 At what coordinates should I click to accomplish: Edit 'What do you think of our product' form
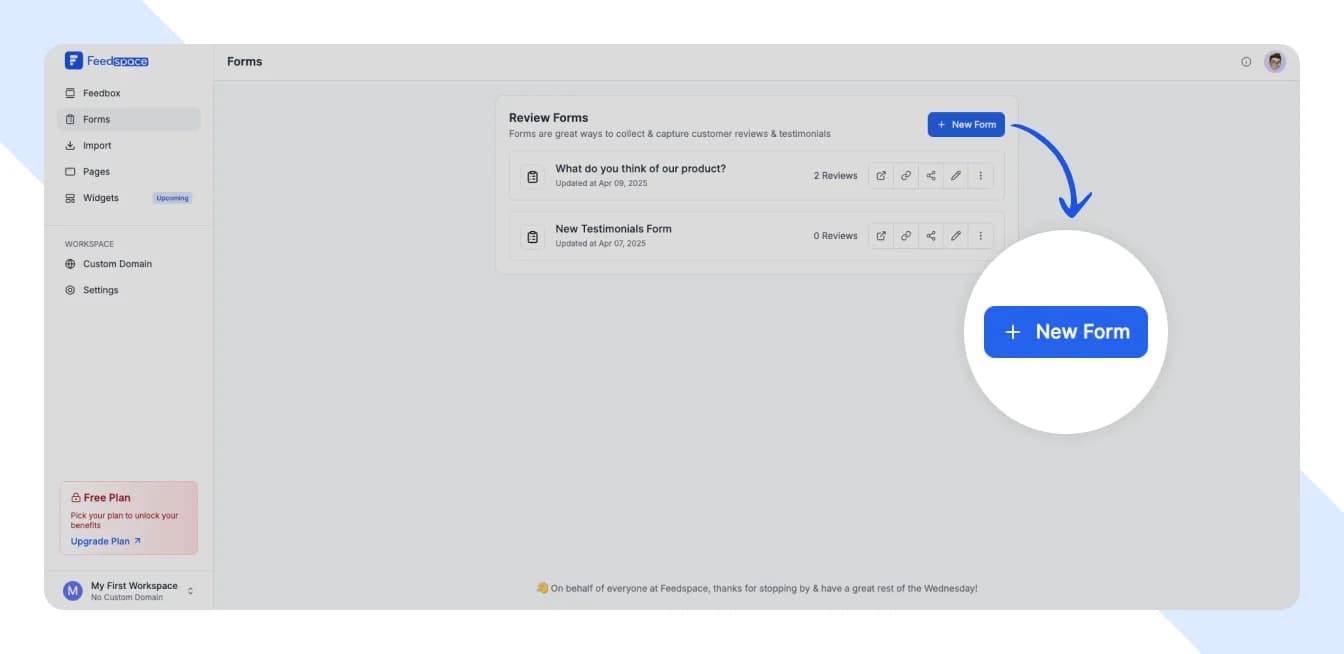[x=956, y=176]
